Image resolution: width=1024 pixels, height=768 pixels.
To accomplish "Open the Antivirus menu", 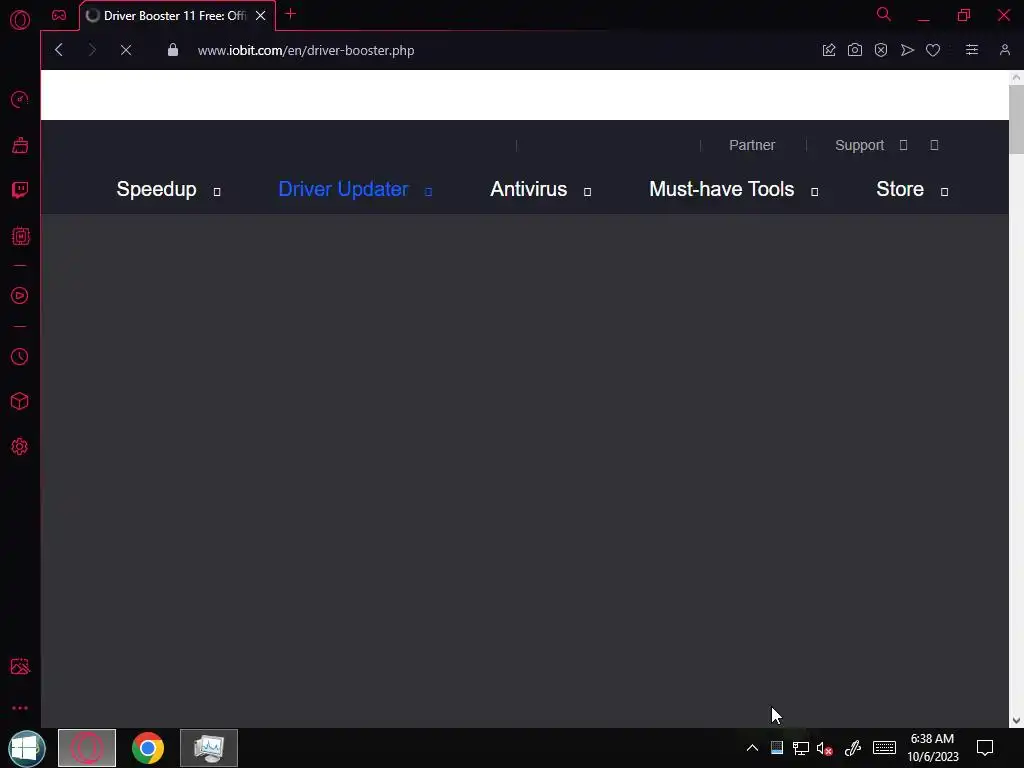I will click(x=528, y=189).
